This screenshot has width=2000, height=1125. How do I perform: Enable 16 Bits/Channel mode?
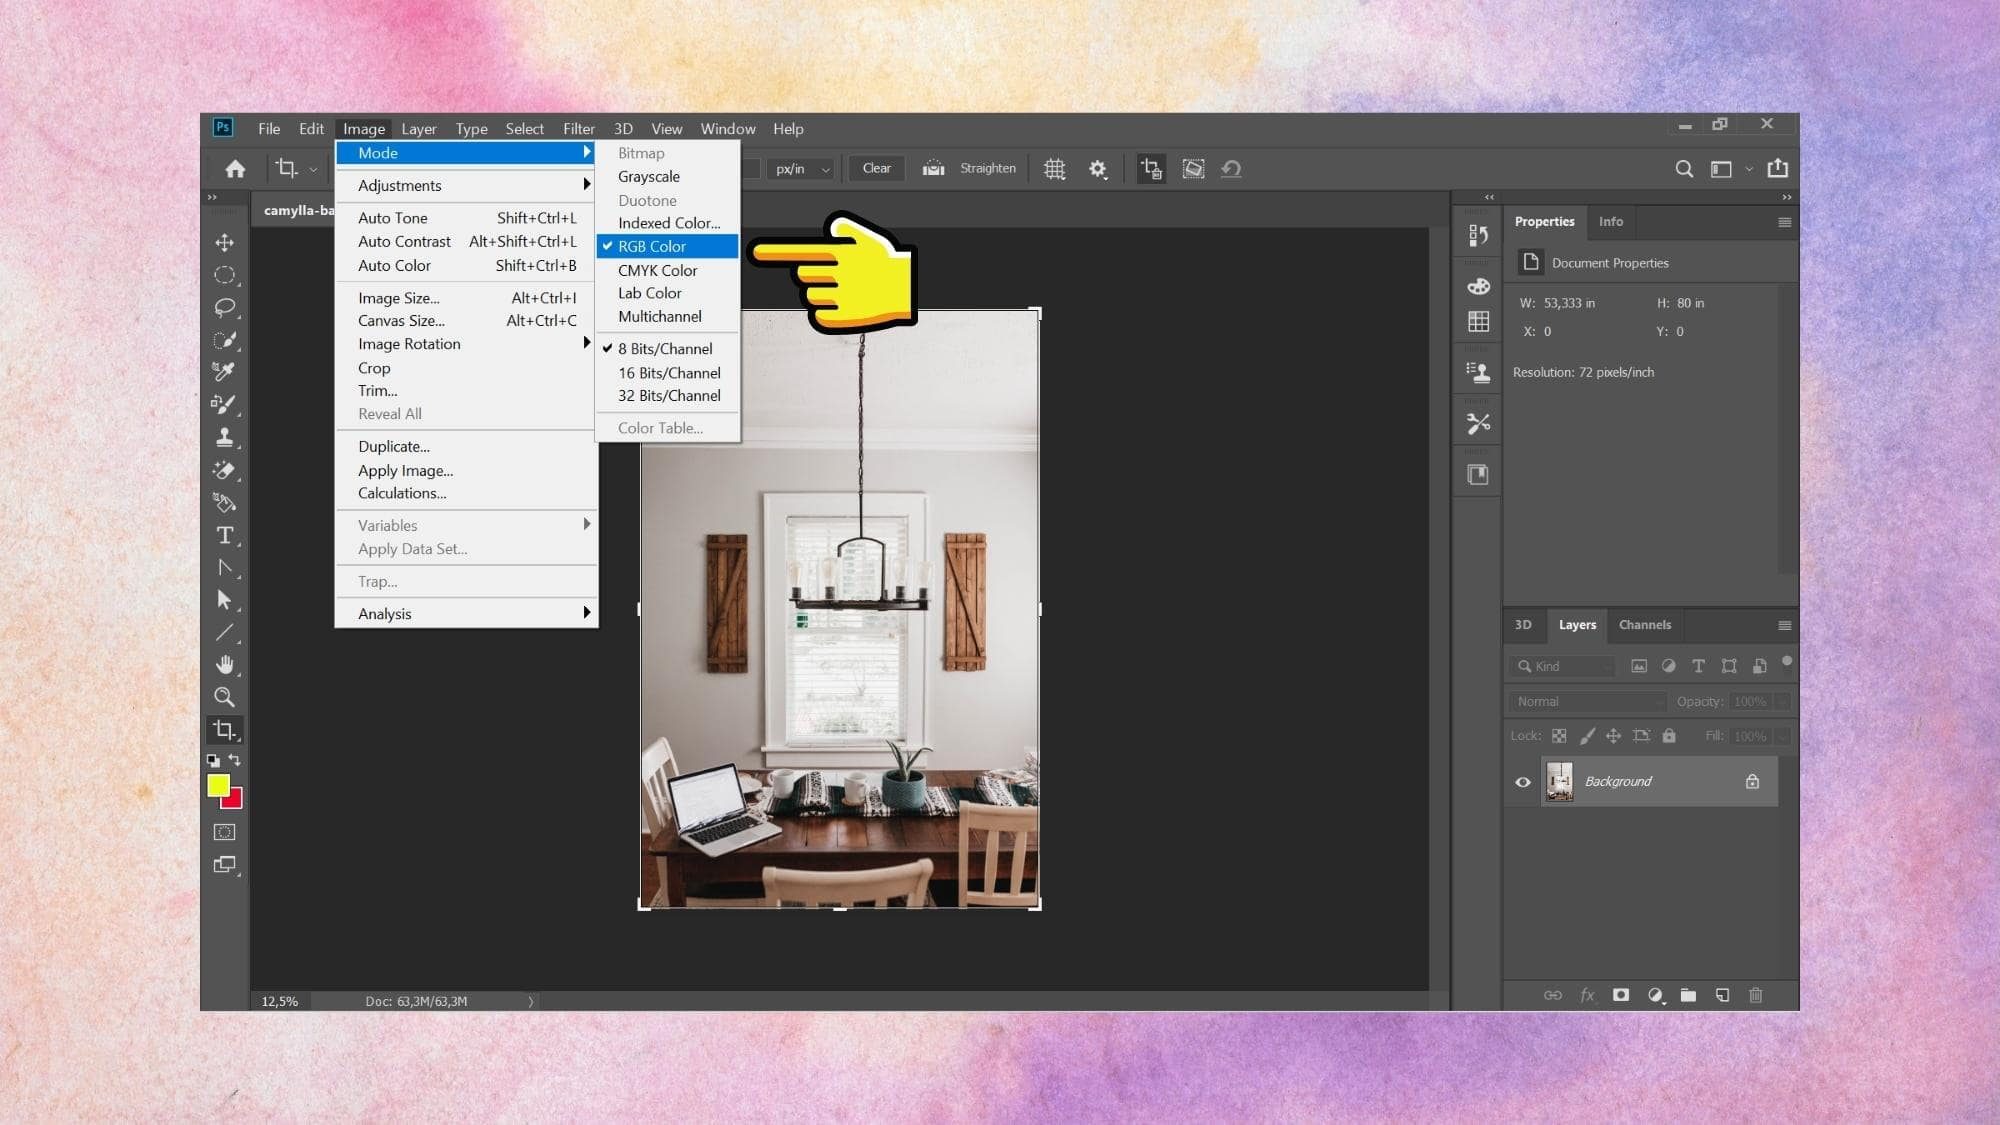[668, 372]
